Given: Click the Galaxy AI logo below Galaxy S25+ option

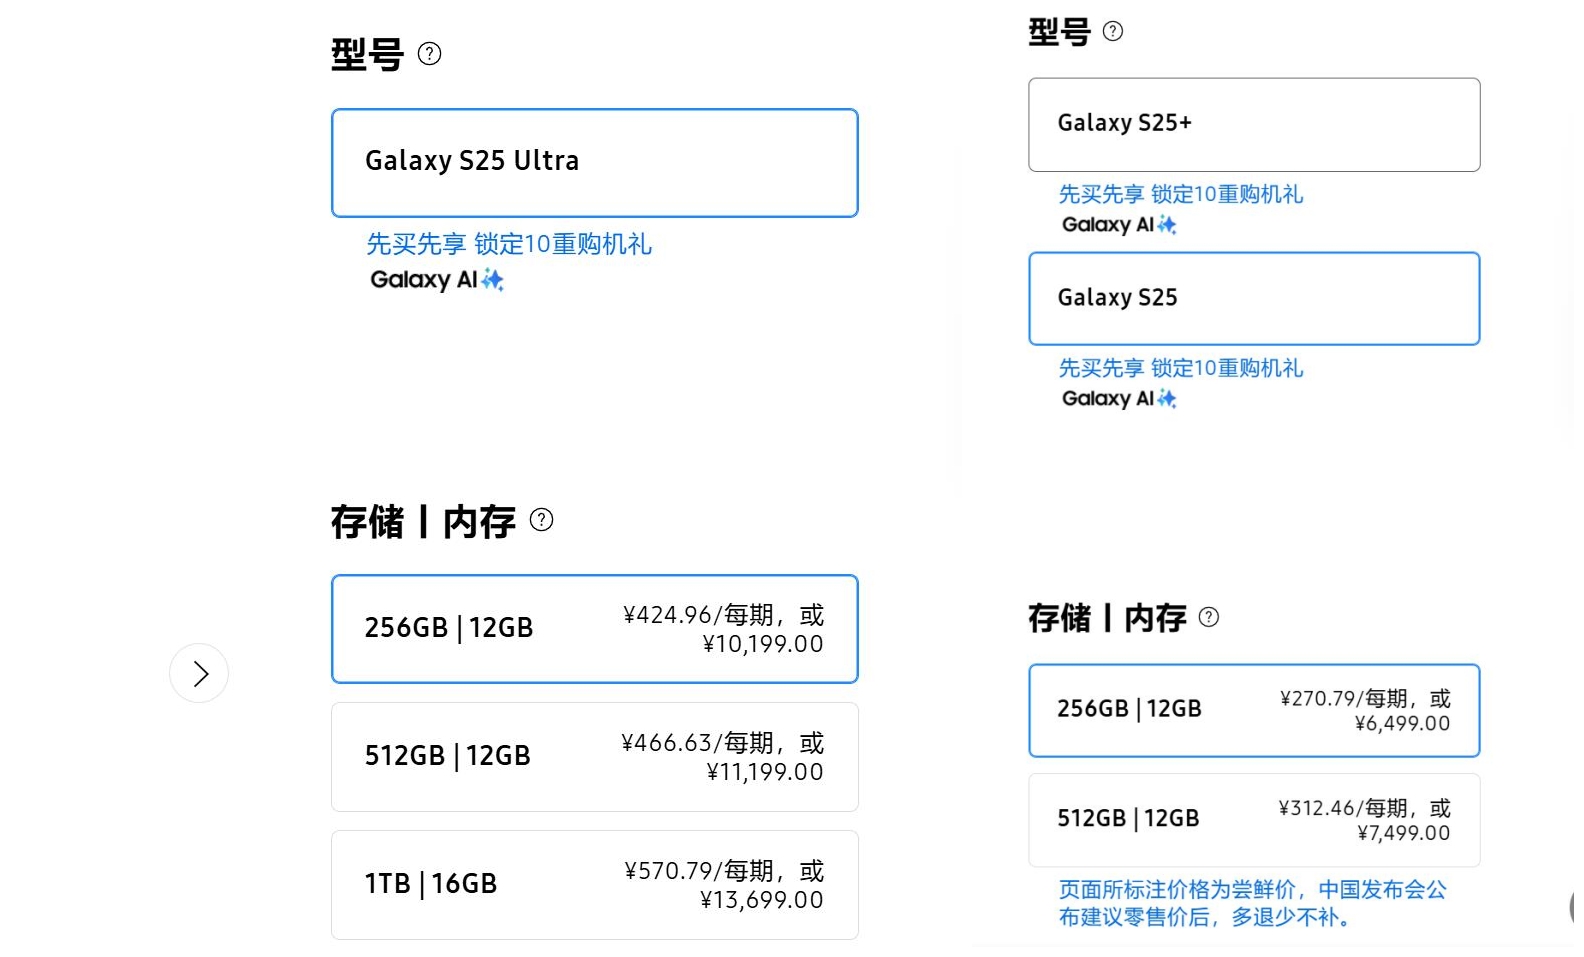Looking at the screenshot, I should tap(1118, 225).
